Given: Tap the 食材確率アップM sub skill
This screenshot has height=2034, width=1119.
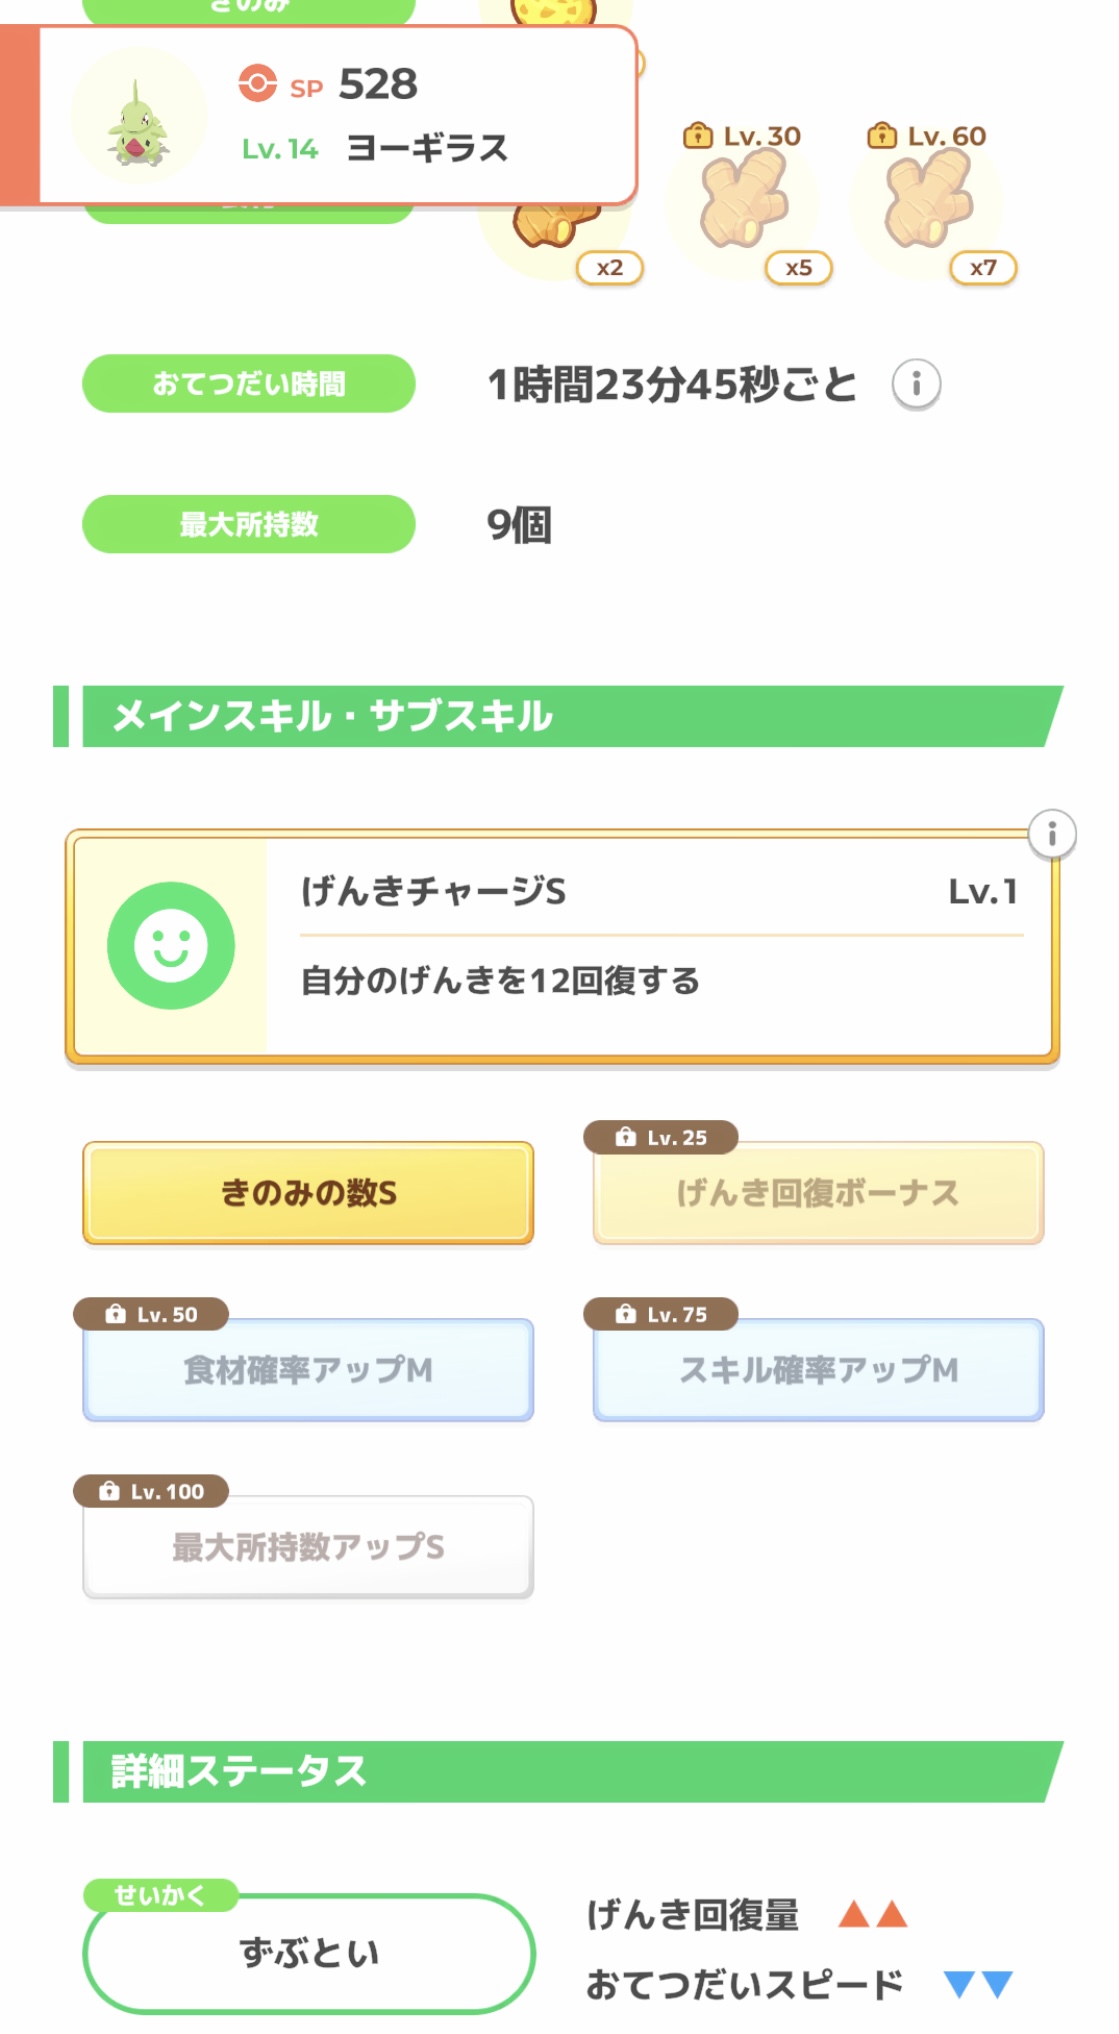Looking at the screenshot, I should [308, 1370].
